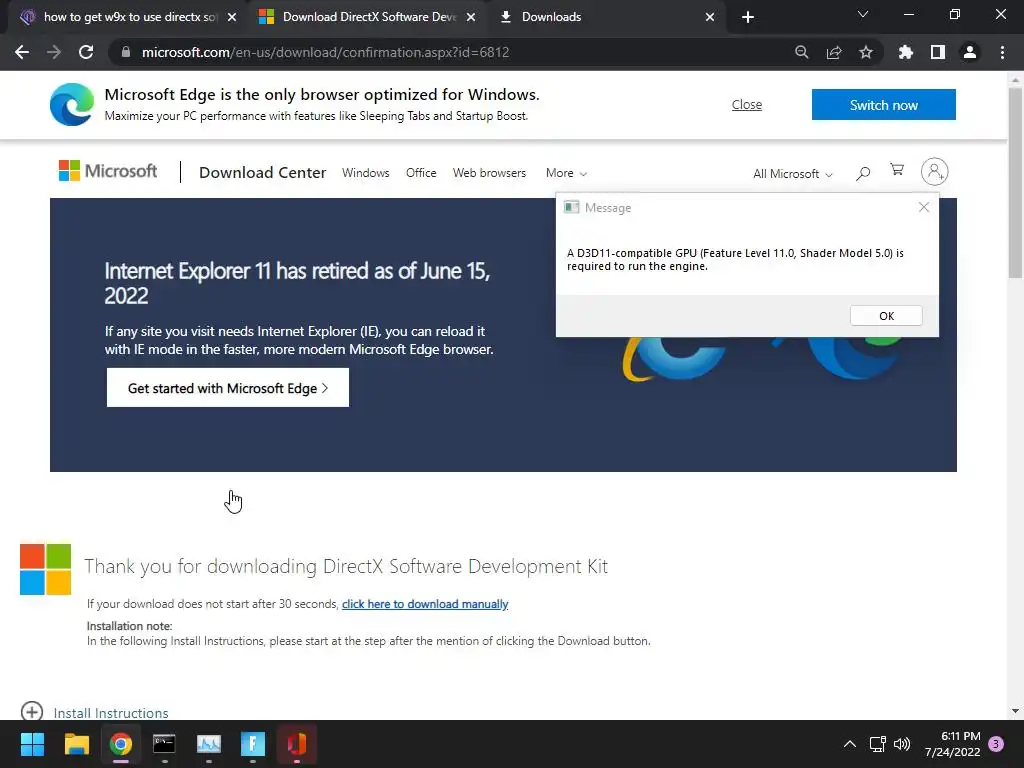The width and height of the screenshot is (1024, 768).
Task: Open Download Center link
Action: [x=262, y=172]
